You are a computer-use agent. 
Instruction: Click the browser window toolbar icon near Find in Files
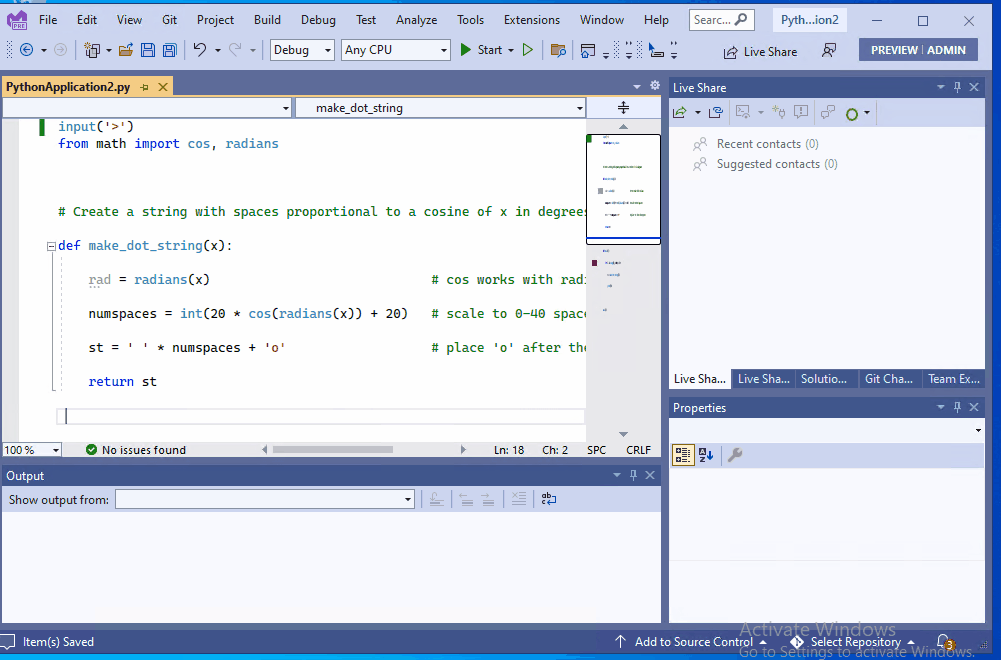point(588,50)
